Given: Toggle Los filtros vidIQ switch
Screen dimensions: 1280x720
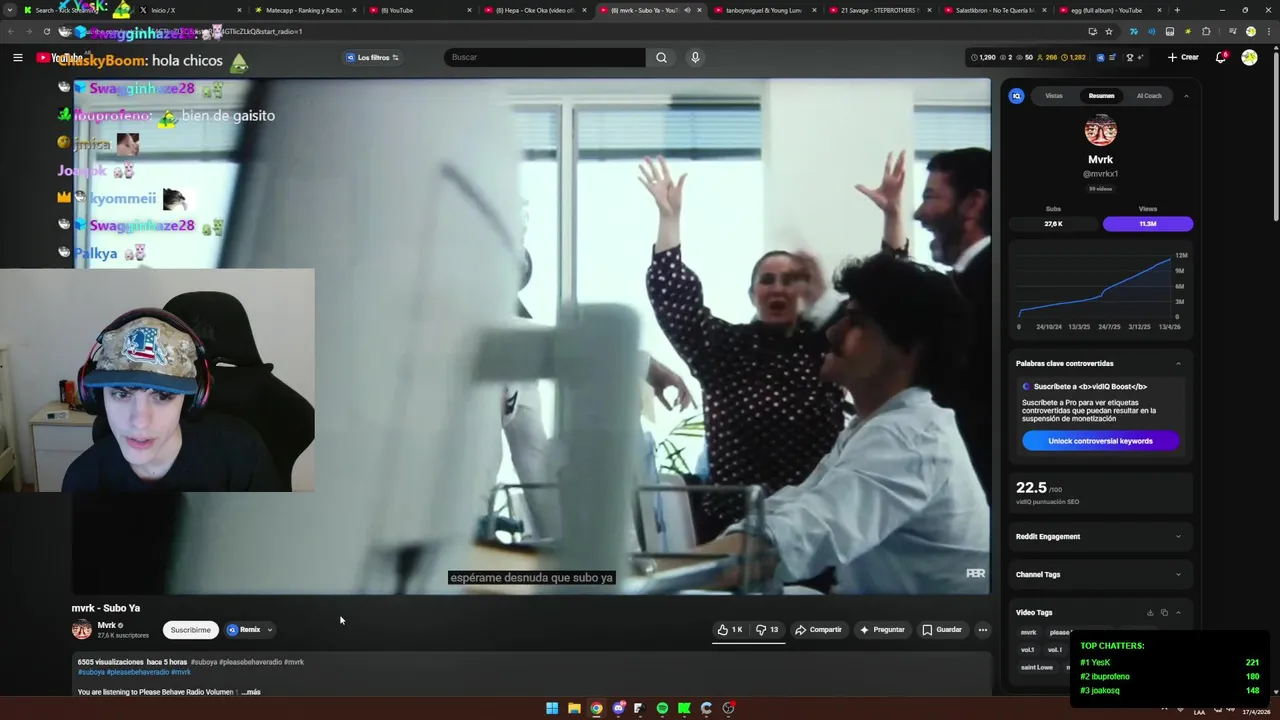Looking at the screenshot, I should pyautogui.click(x=373, y=57).
